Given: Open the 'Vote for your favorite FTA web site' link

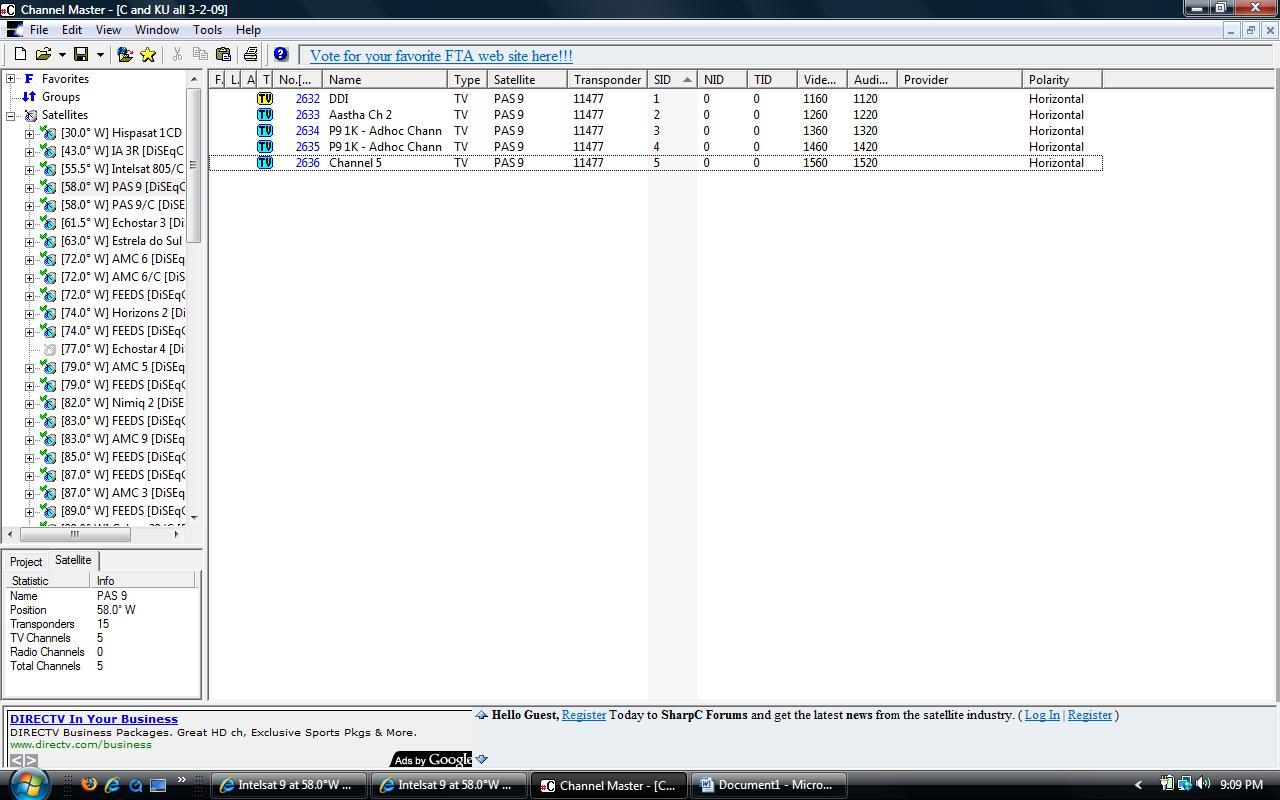Looking at the screenshot, I should (441, 56).
